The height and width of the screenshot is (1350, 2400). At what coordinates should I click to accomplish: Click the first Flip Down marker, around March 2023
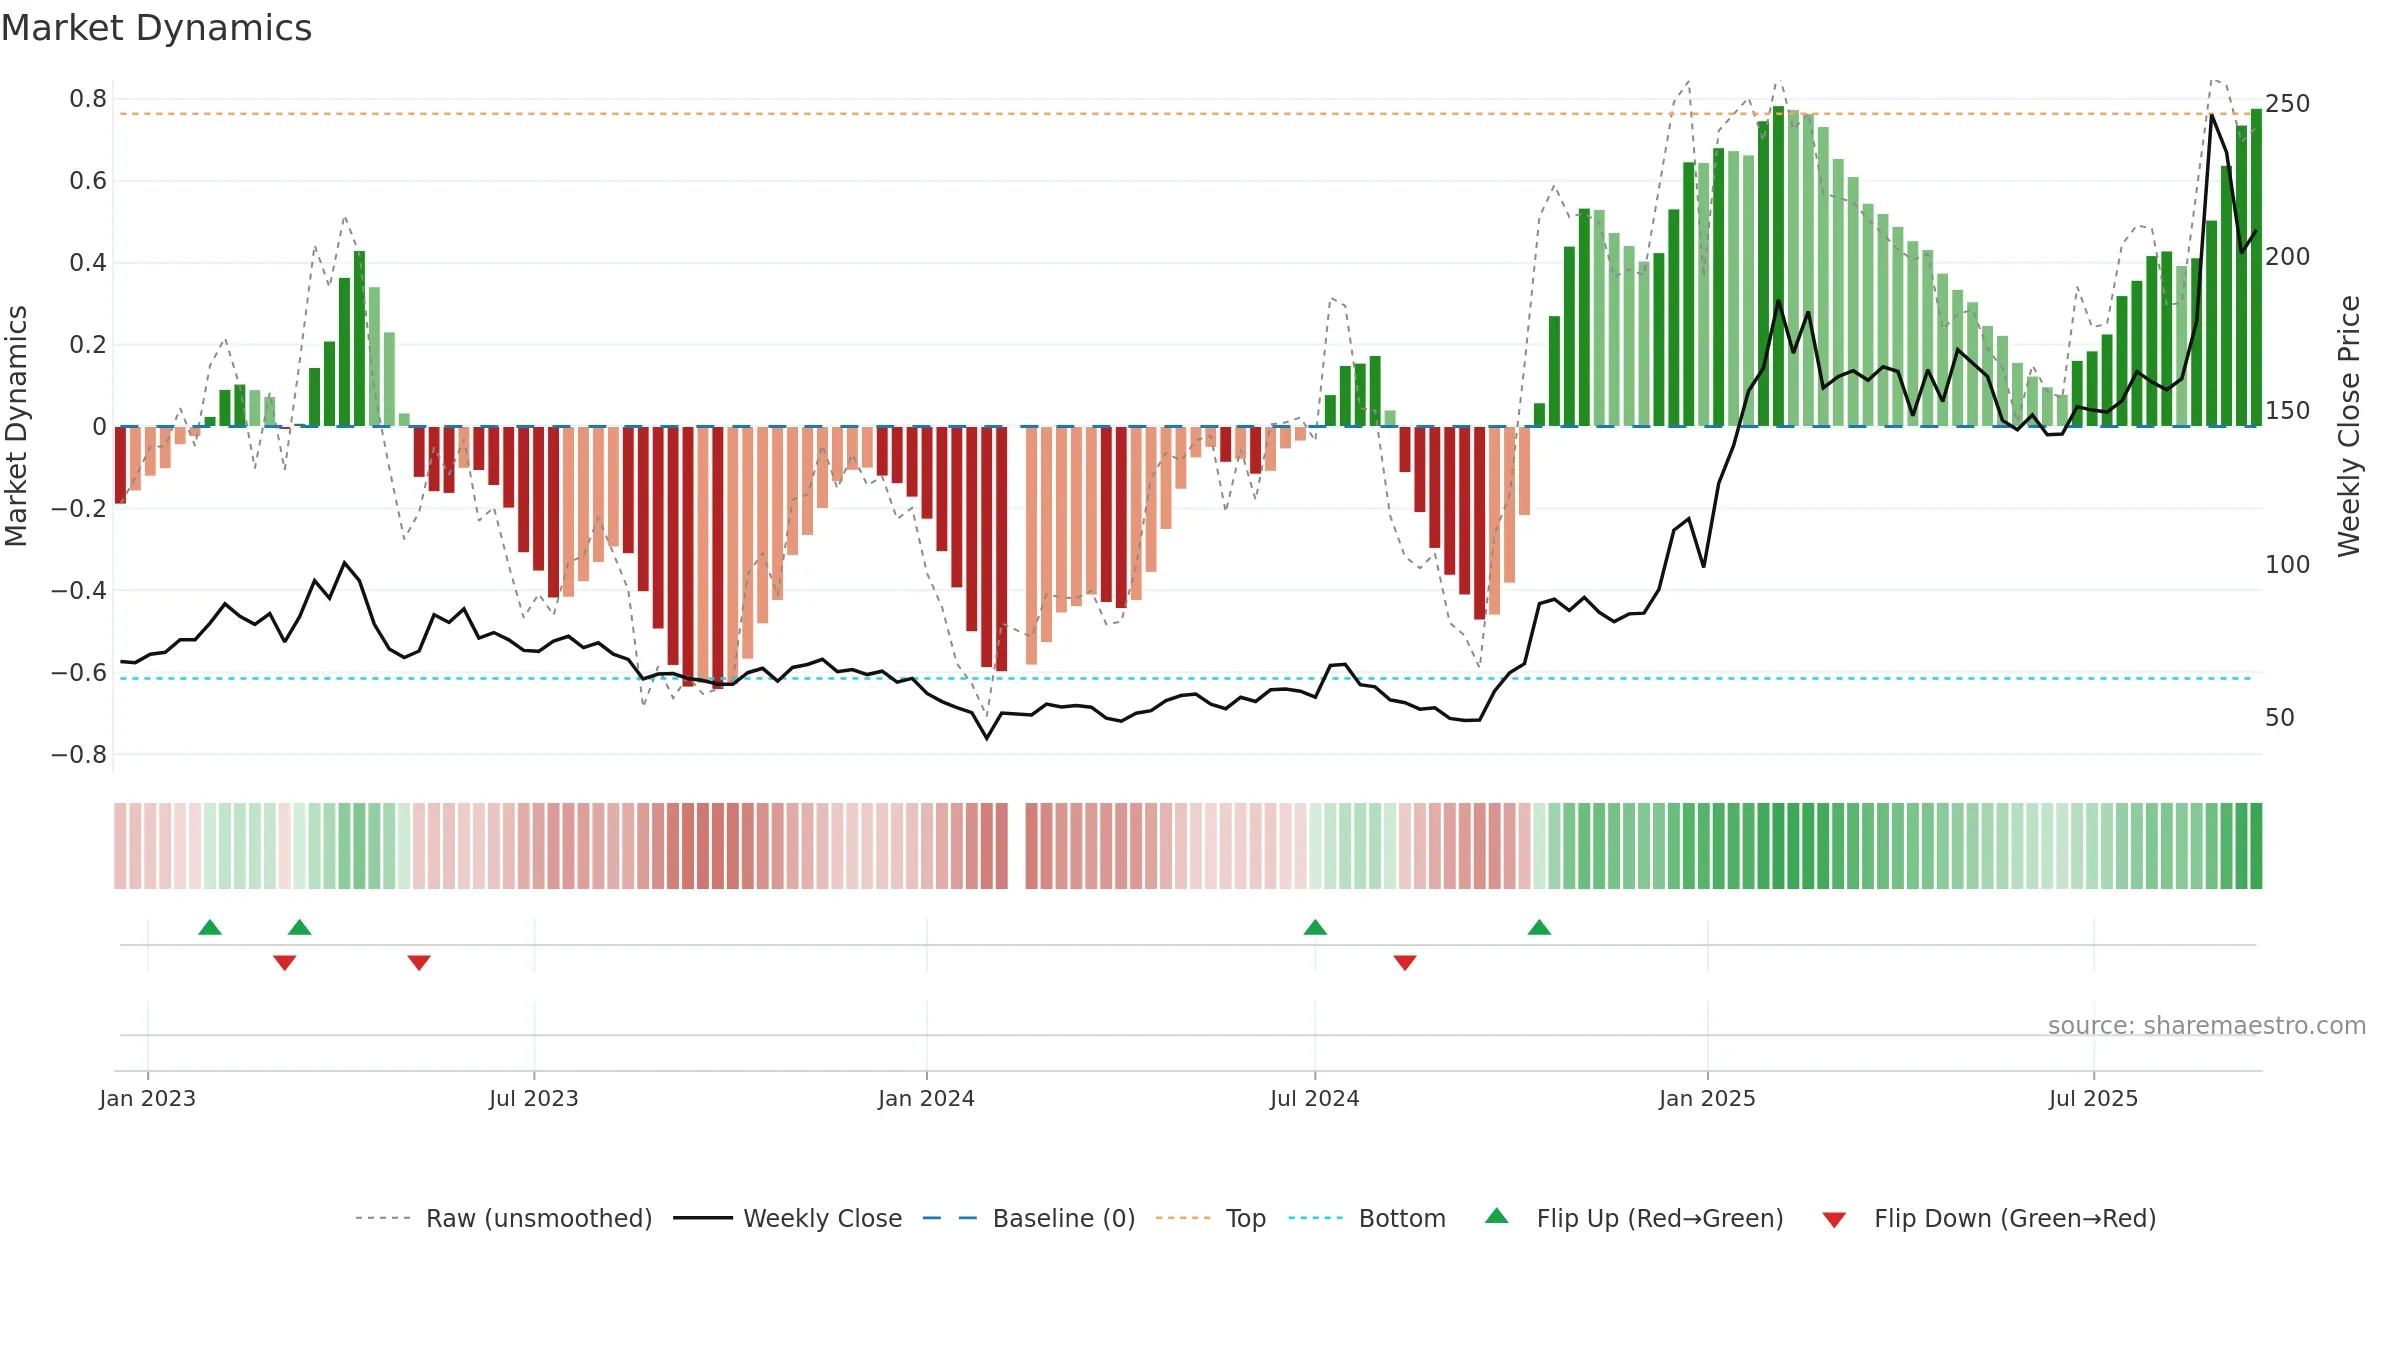[x=284, y=963]
